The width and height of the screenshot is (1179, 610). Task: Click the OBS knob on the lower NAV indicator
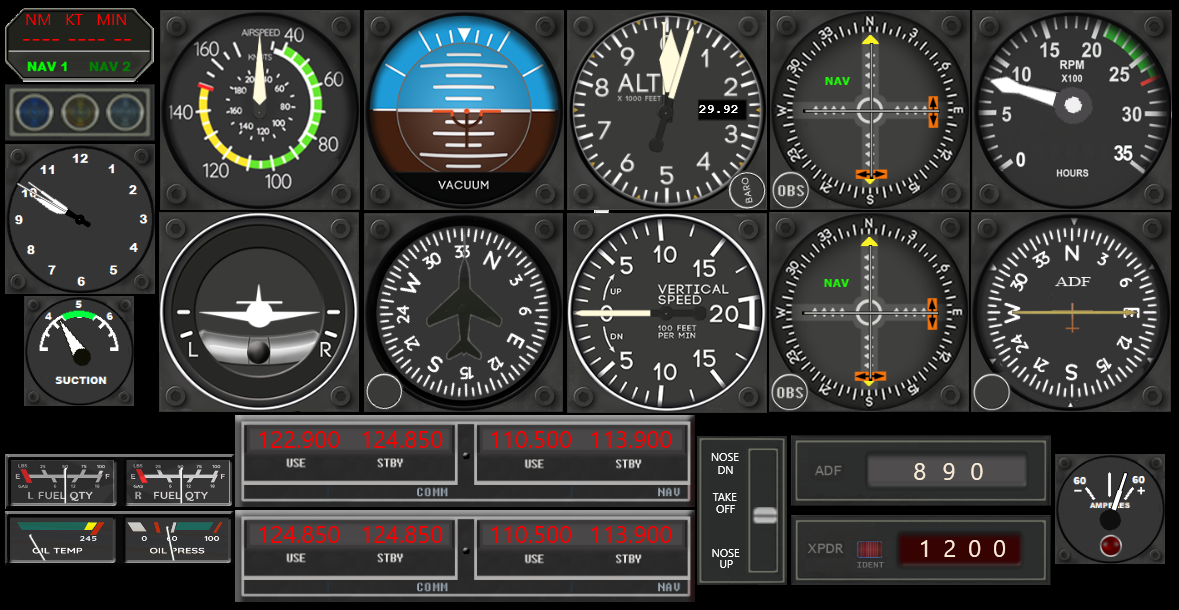(790, 392)
